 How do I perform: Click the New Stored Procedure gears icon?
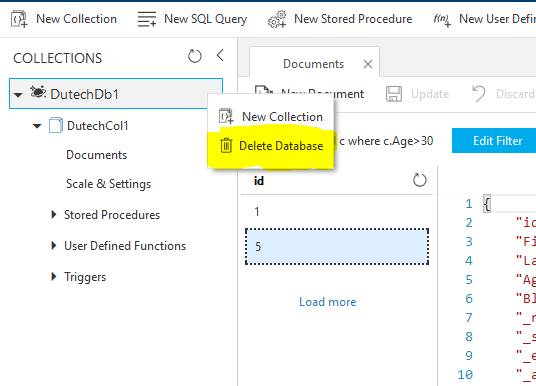(x=277, y=19)
